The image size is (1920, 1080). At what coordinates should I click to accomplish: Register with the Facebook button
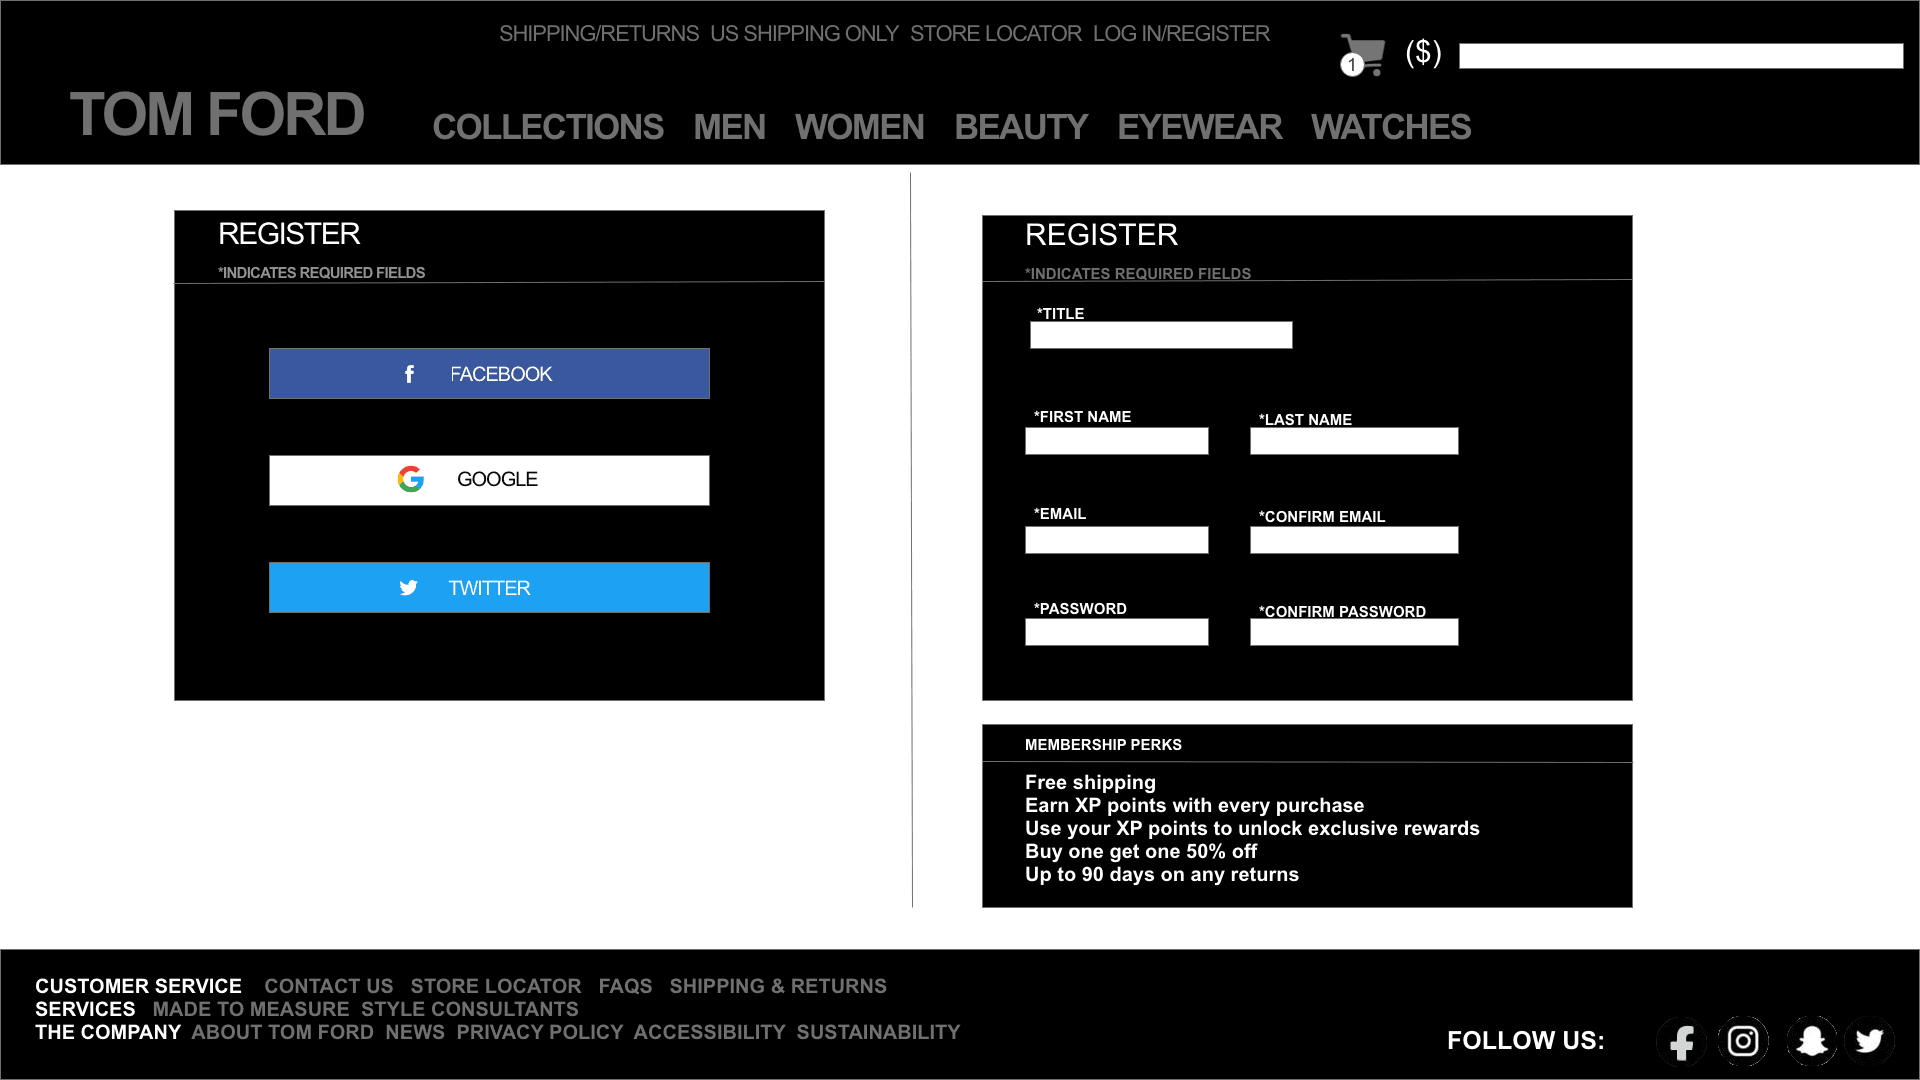pyautogui.click(x=489, y=374)
